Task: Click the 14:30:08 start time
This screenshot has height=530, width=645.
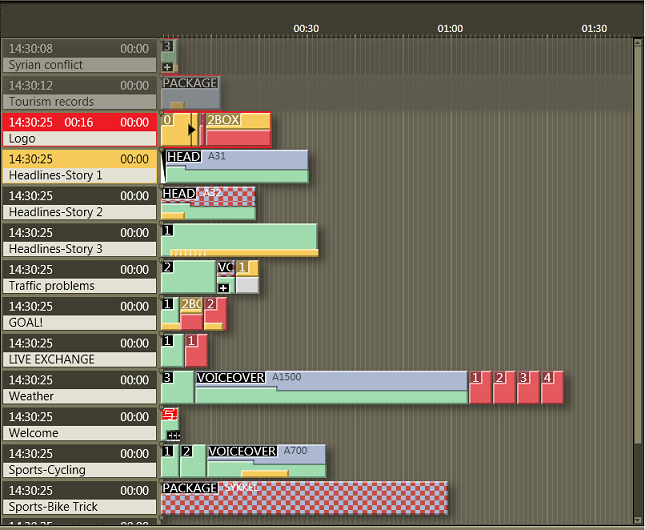Action: (31, 49)
